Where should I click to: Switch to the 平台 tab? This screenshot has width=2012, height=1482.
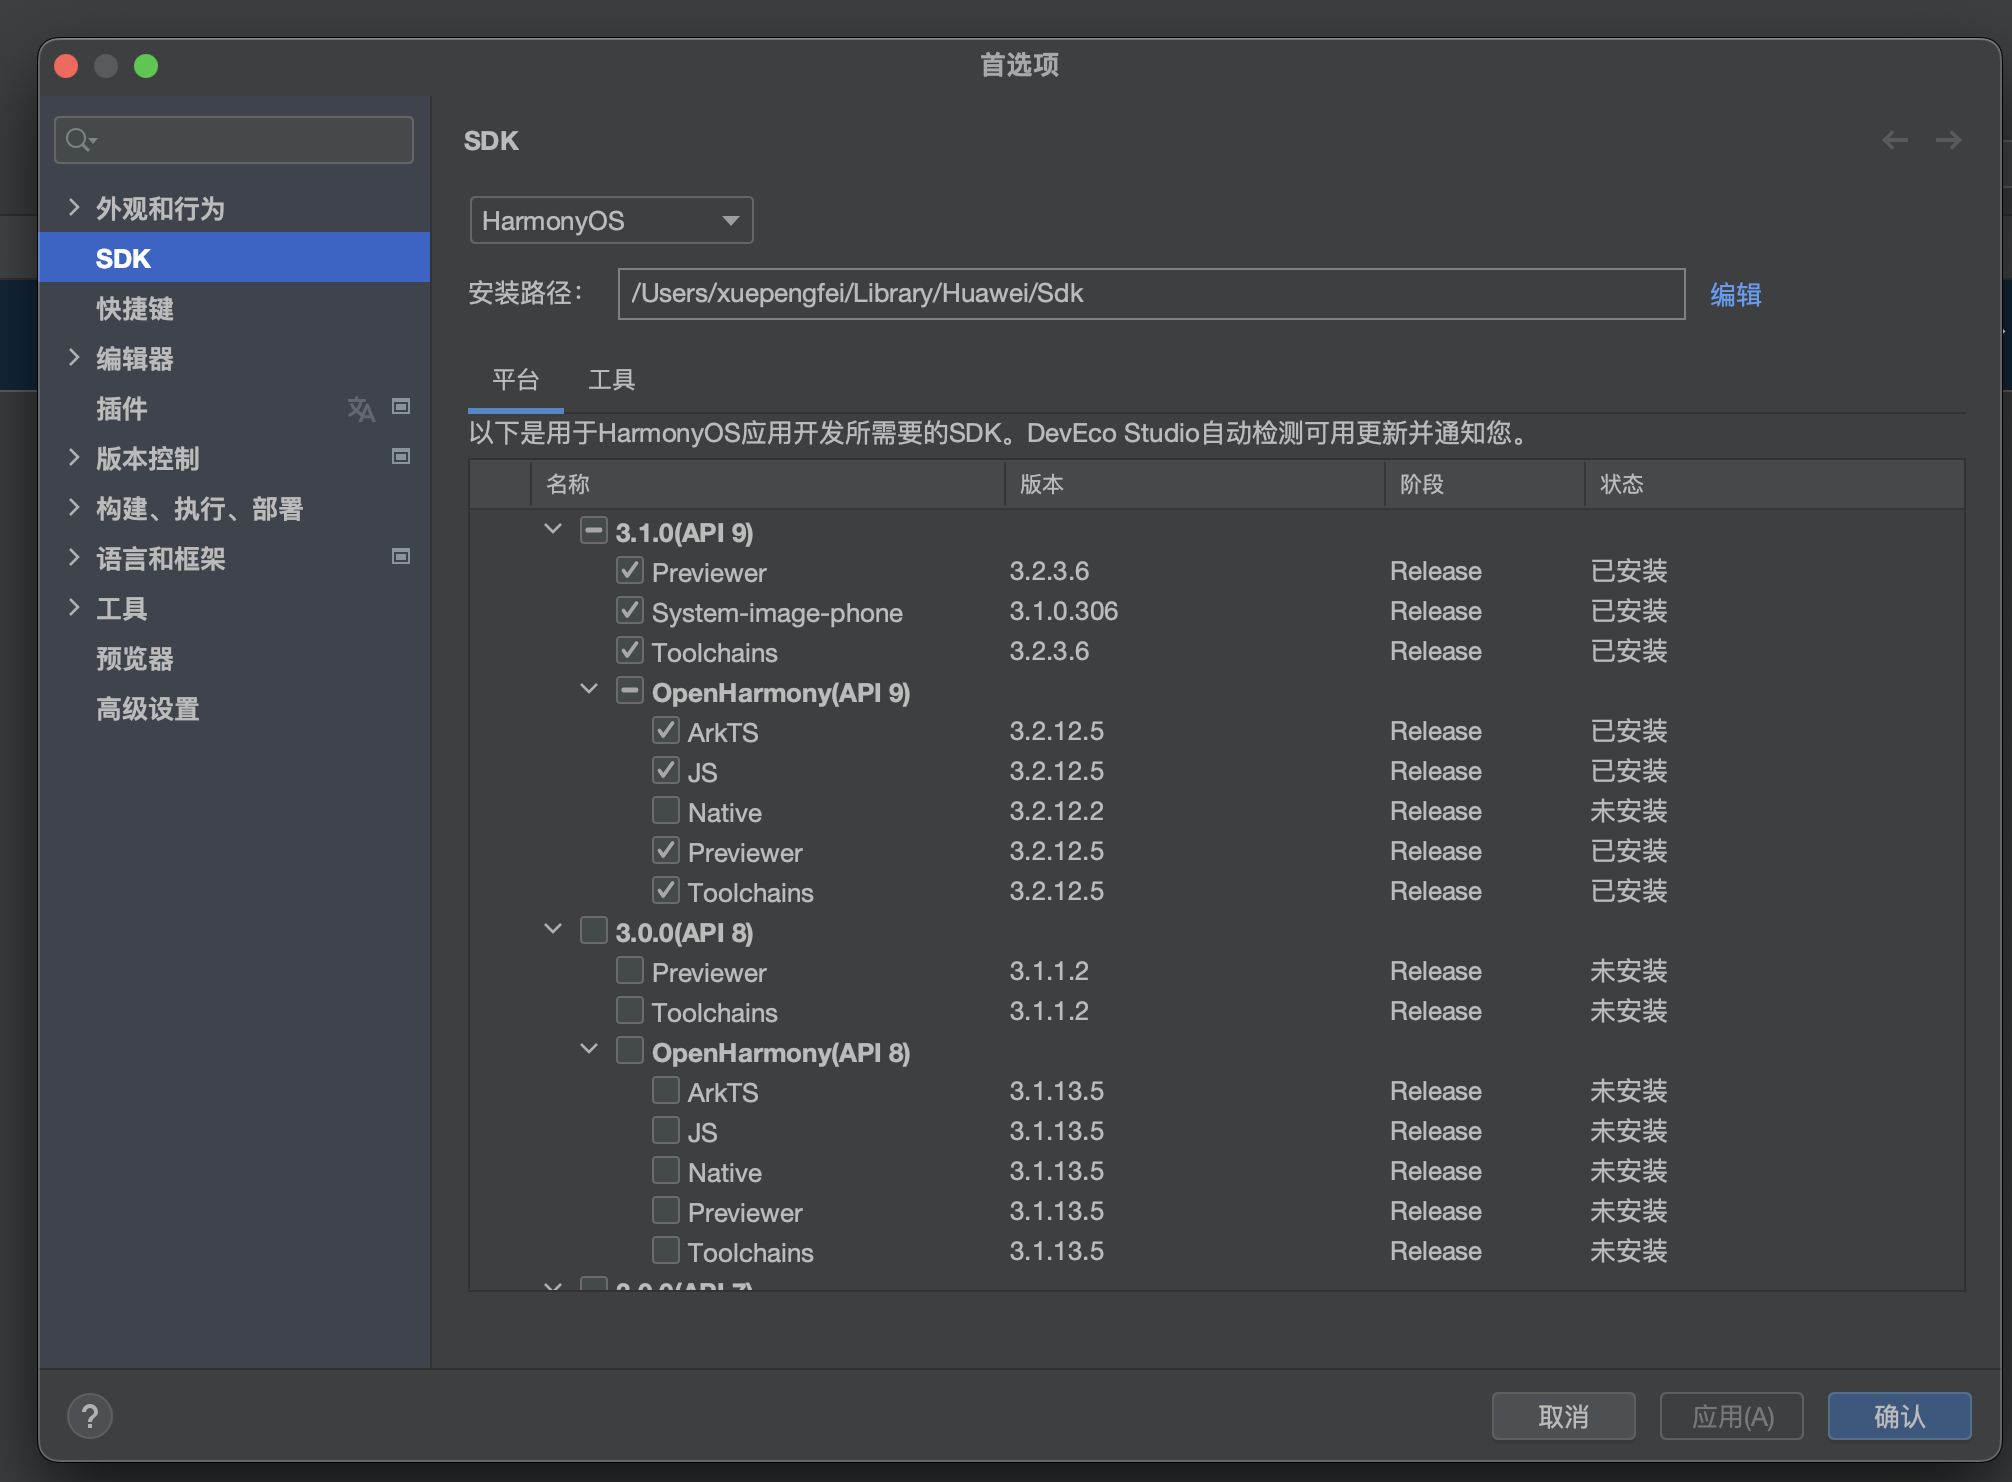[516, 380]
